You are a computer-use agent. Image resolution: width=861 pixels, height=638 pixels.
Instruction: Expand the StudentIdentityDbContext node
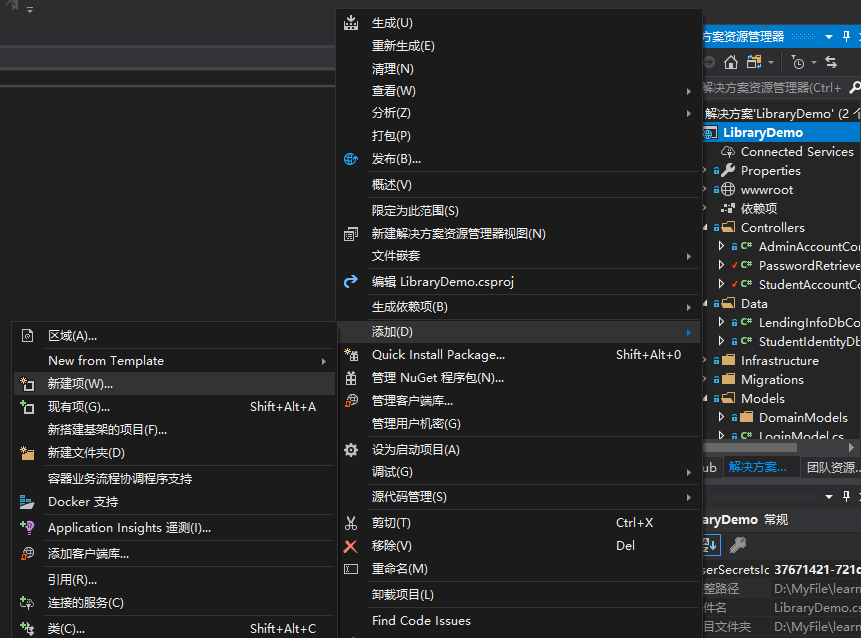point(722,342)
